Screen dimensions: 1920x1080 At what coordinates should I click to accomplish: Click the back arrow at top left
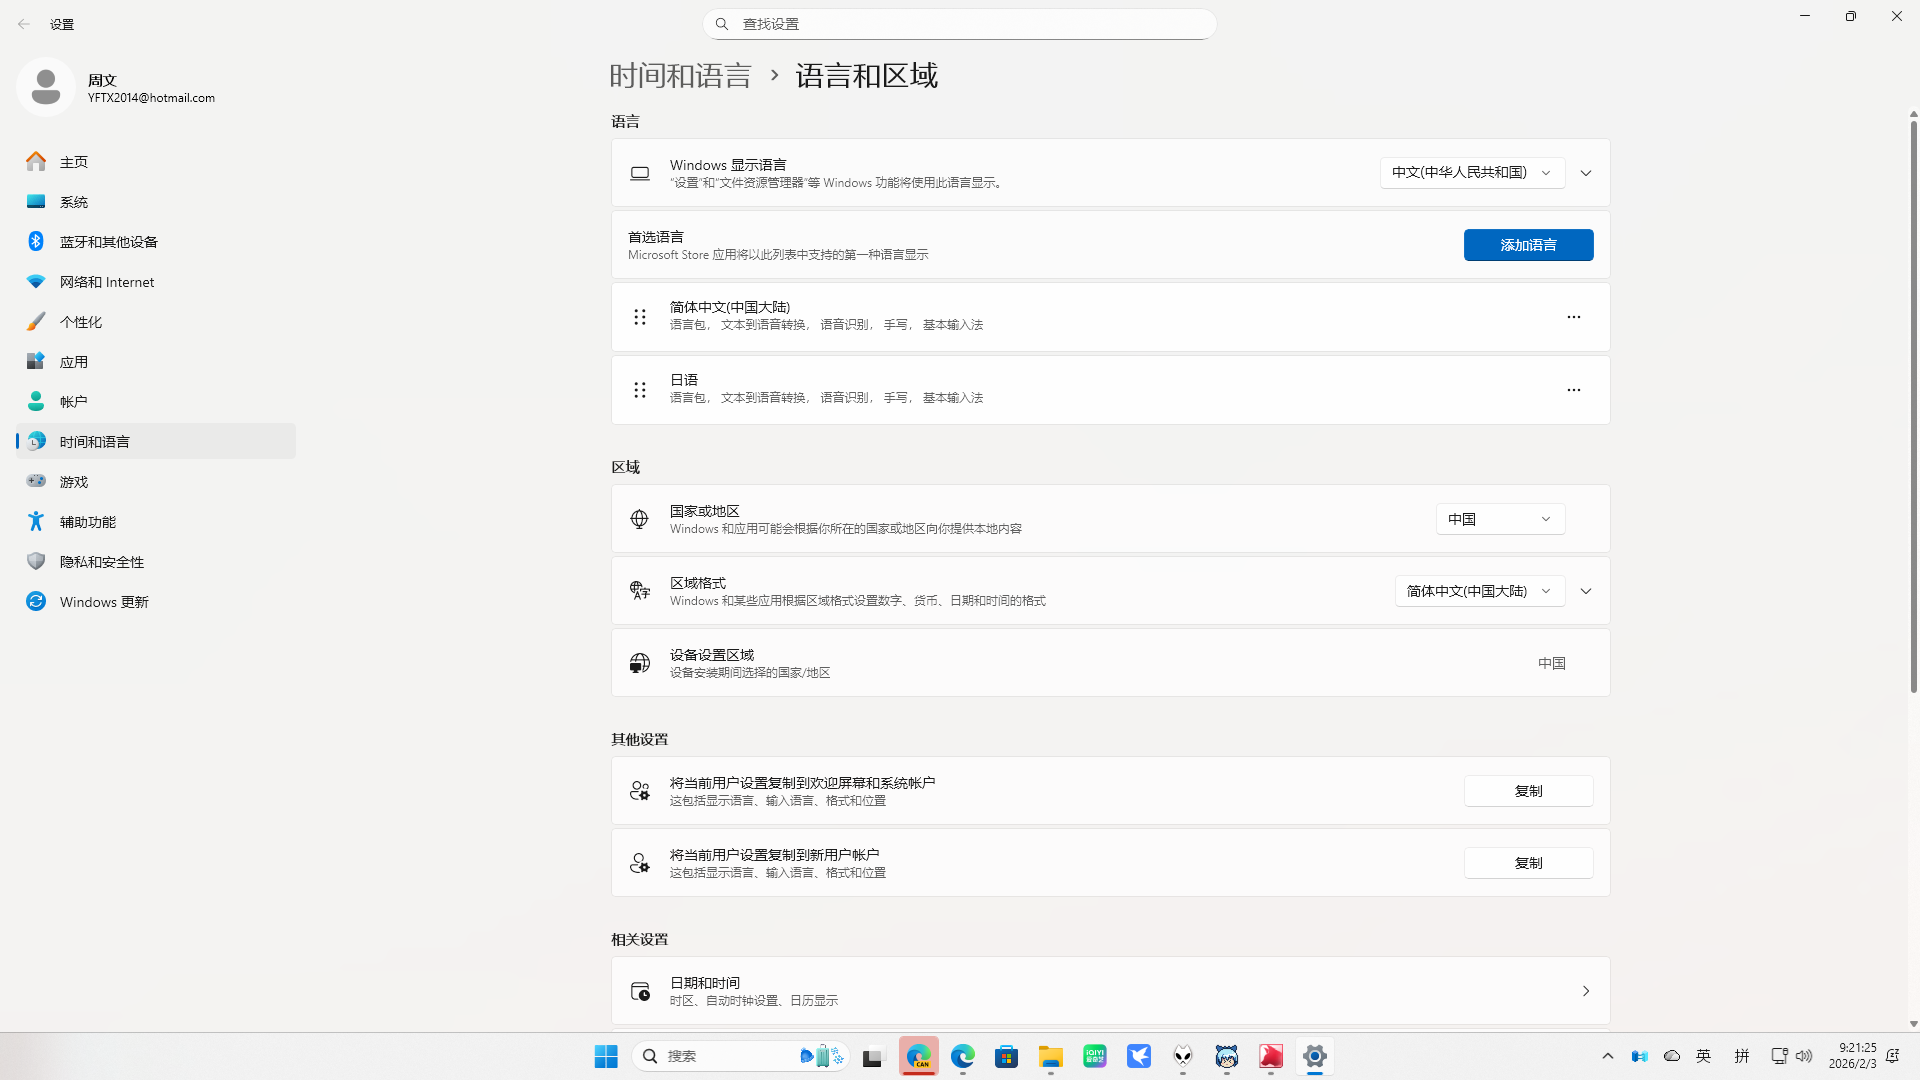24,23
